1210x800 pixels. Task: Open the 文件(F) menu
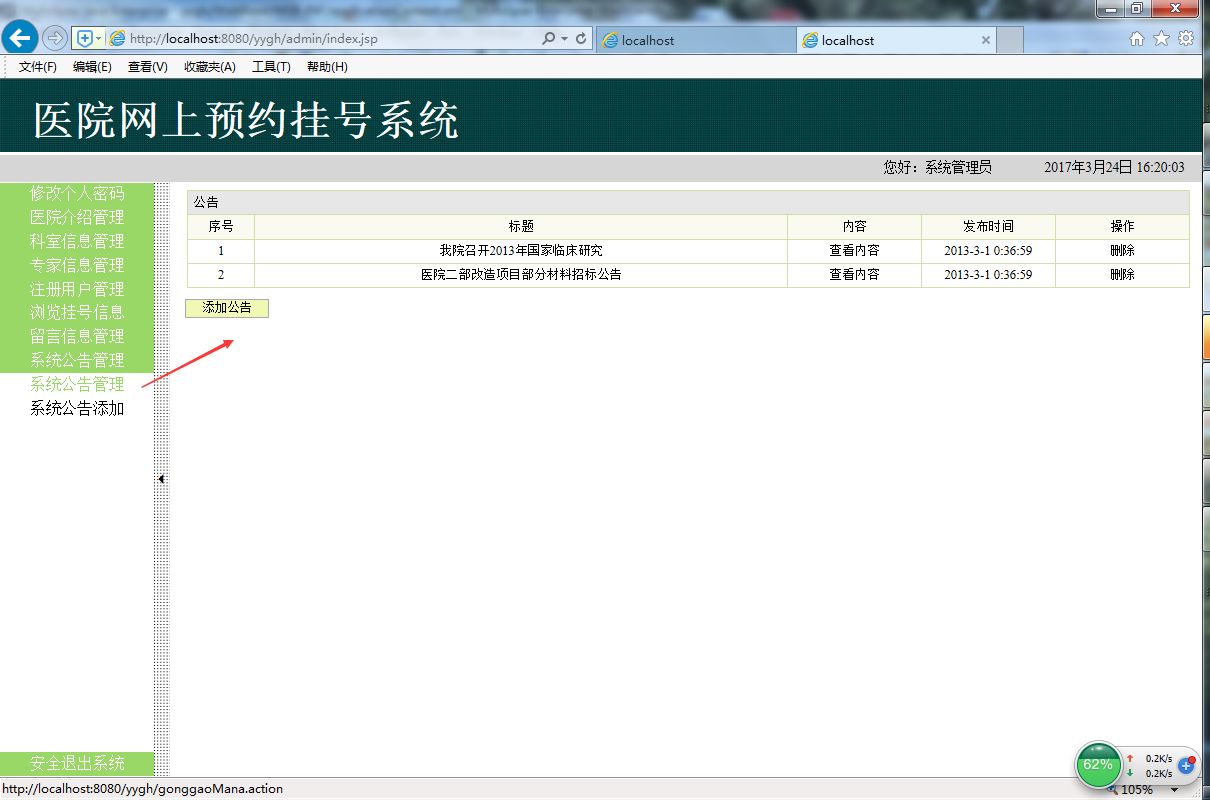38,67
